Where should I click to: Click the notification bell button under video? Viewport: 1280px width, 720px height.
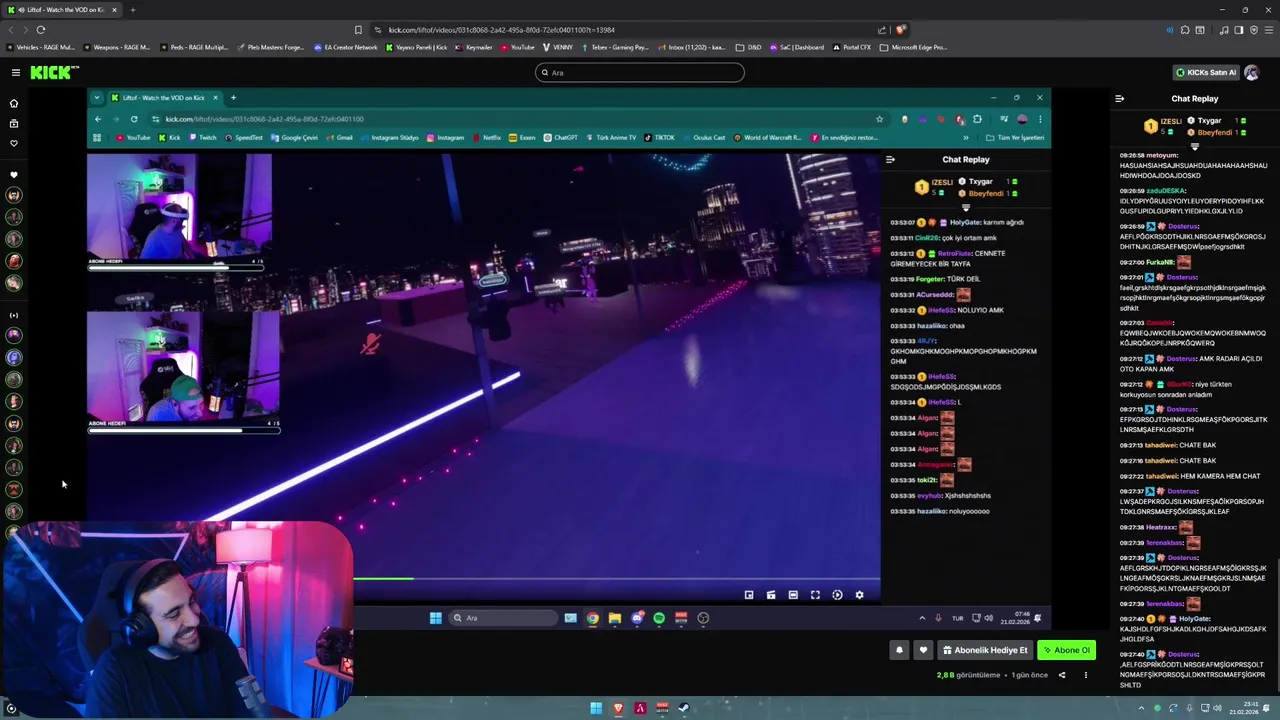(899, 650)
